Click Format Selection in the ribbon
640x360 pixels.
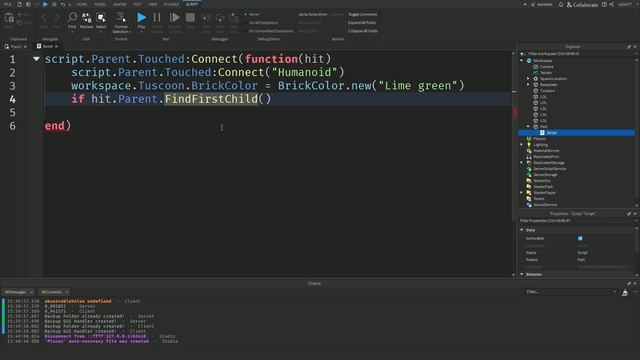click(121, 22)
